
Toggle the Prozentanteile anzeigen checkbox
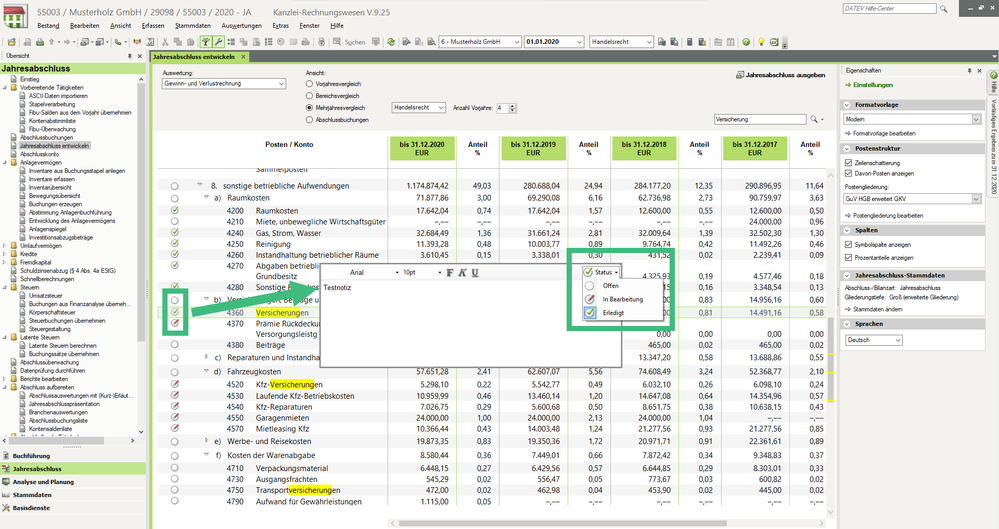coord(848,257)
